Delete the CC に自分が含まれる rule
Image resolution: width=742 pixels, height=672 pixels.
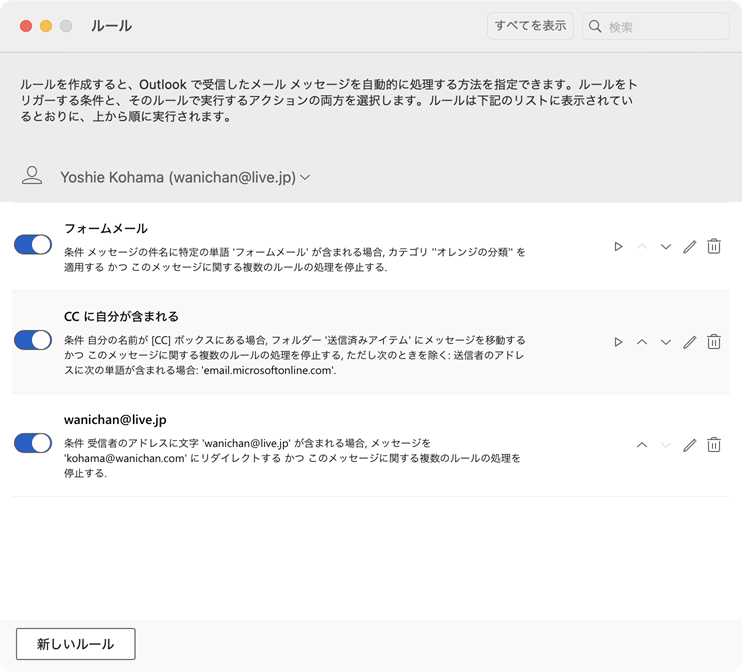coord(714,342)
